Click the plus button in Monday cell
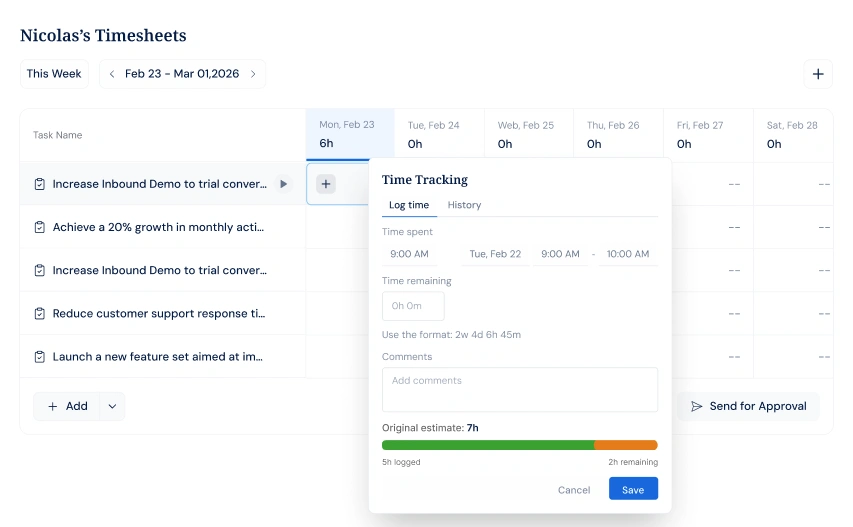Image resolution: width=853 pixels, height=527 pixels. coord(326,184)
